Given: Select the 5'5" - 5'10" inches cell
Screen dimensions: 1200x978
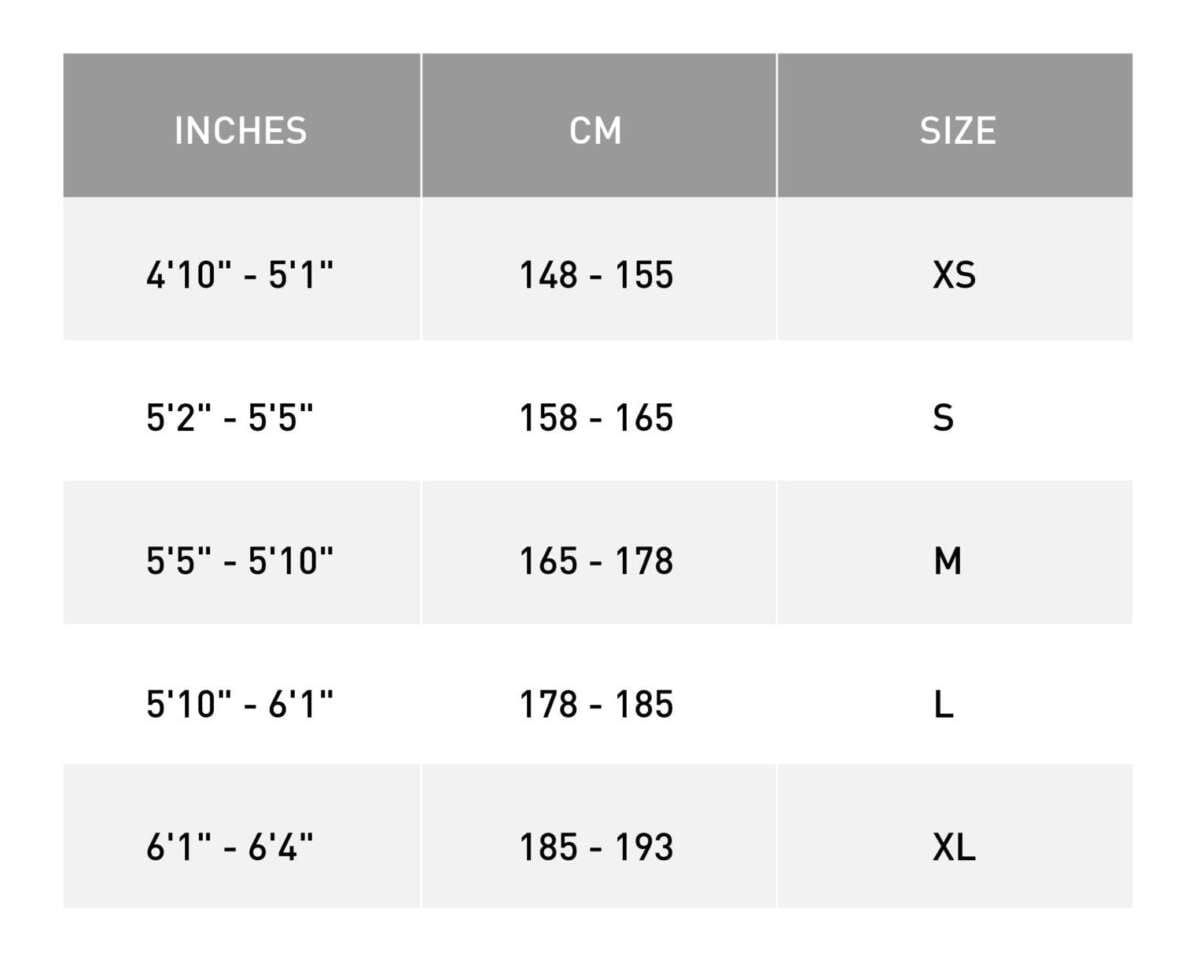Looking at the screenshot, I should [x=240, y=561].
